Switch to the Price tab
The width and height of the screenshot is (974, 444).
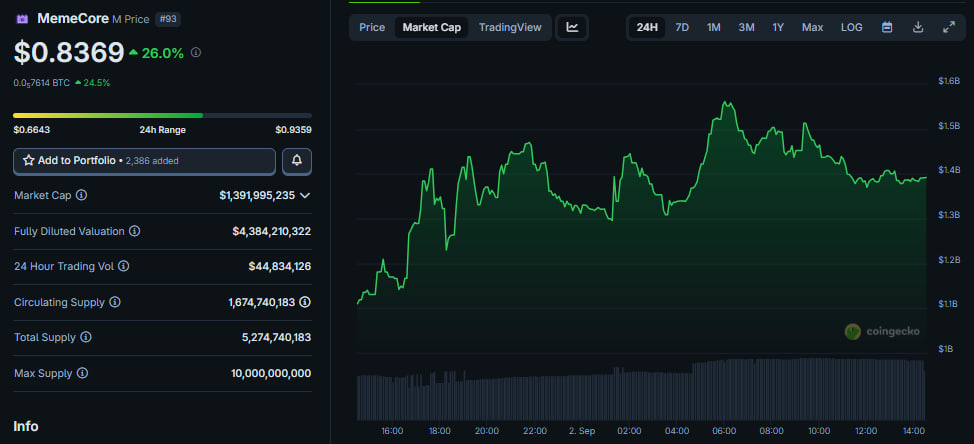372,27
